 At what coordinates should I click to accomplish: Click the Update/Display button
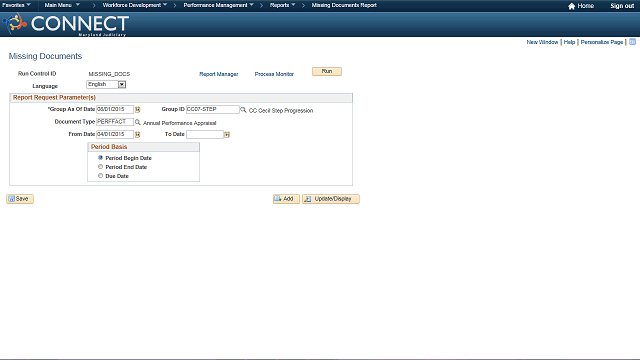tap(331, 199)
